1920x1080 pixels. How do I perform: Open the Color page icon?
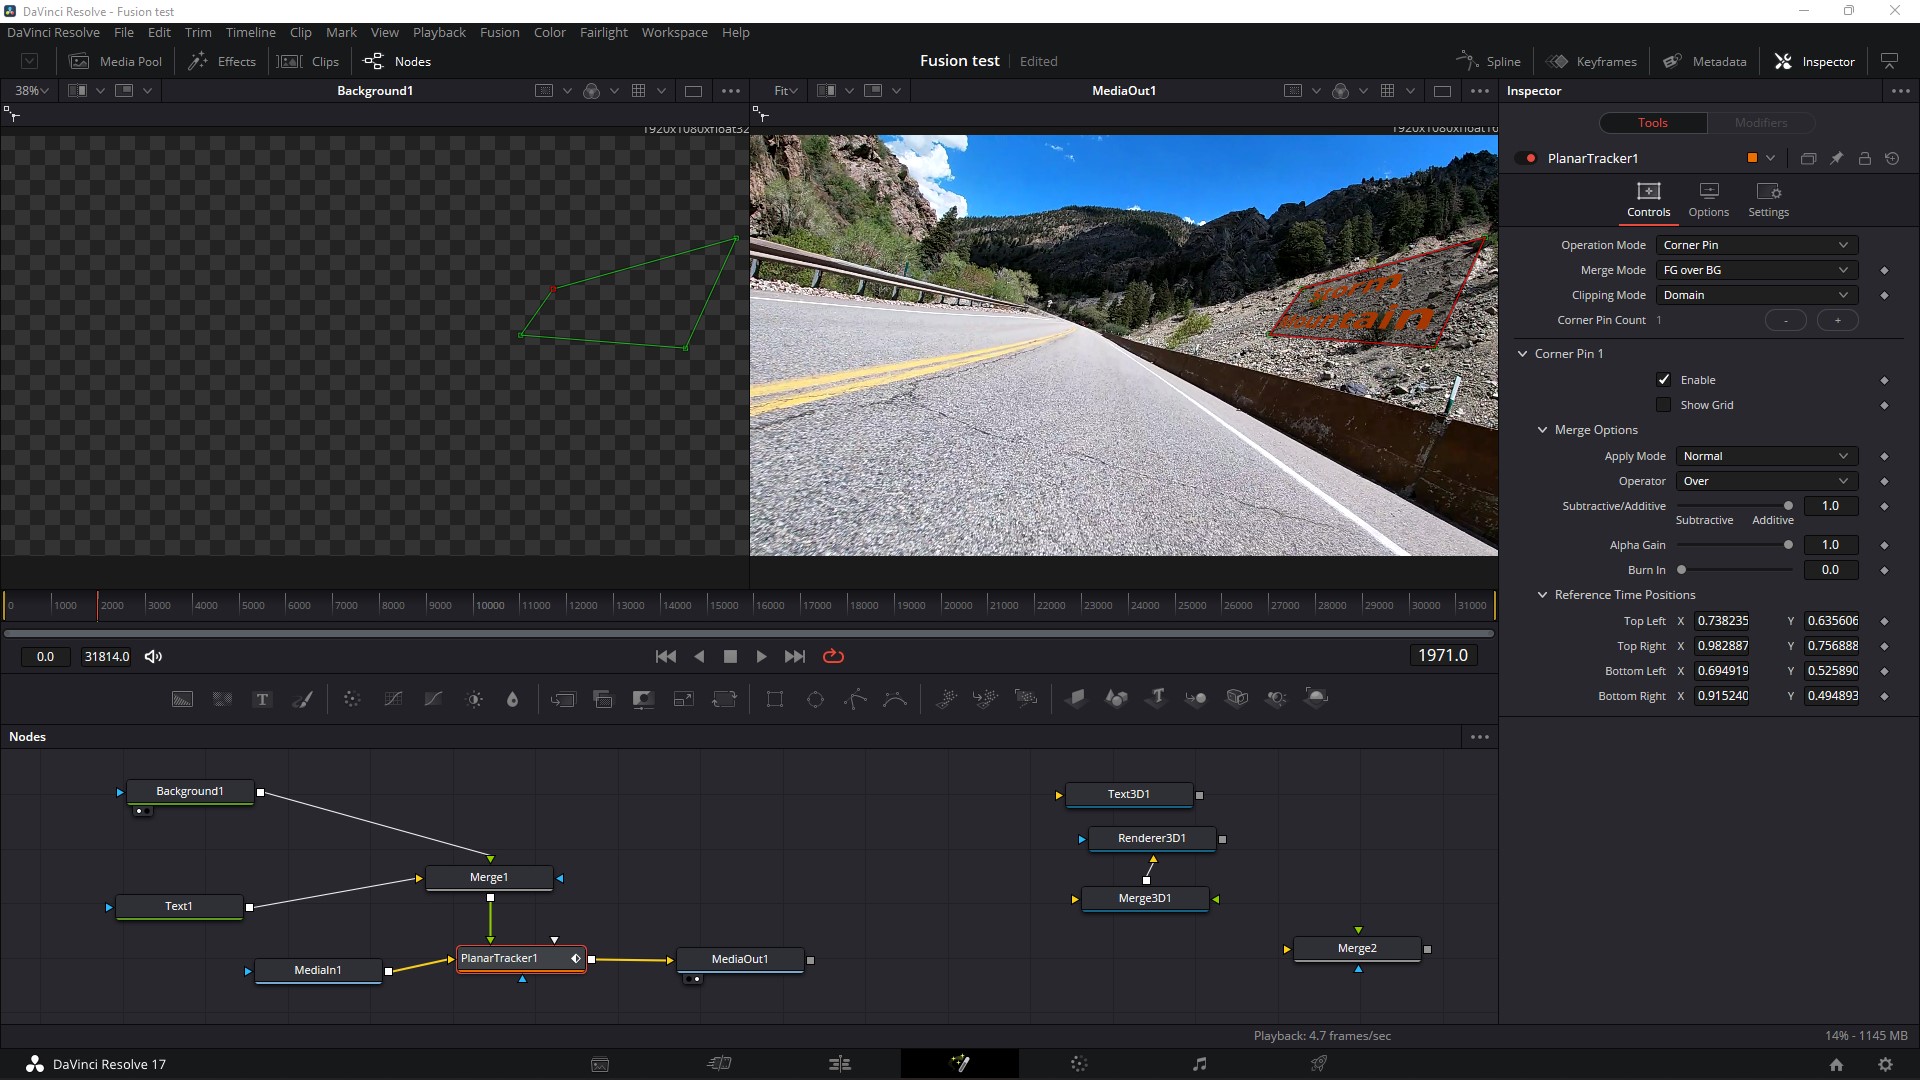1079,1063
